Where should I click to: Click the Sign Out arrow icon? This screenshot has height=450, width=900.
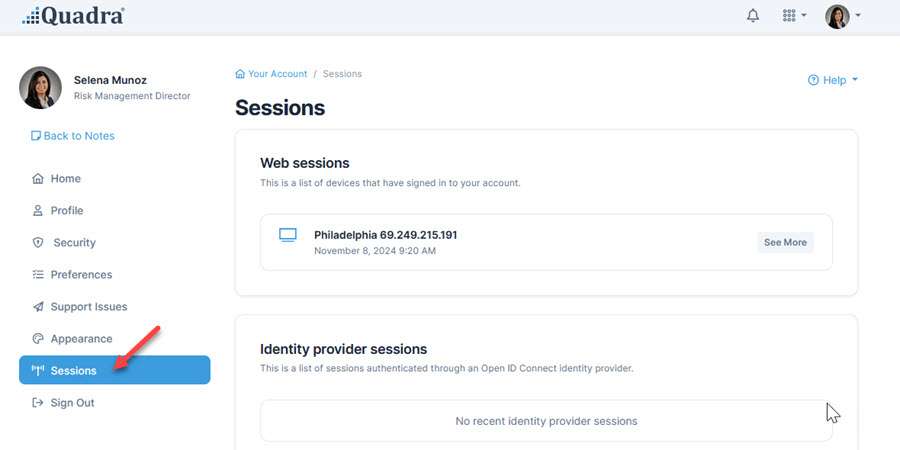[38, 403]
